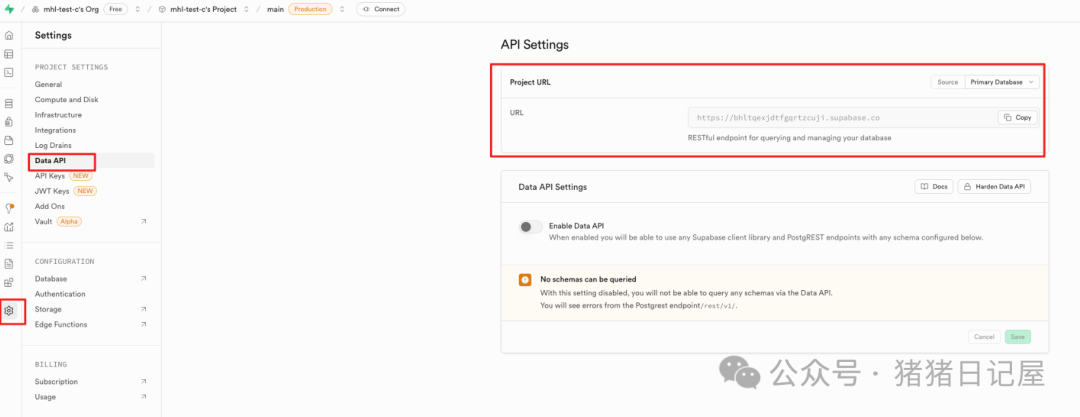1080x417 pixels.
Task: Open Edge Functions configuration link
Action: click(x=61, y=325)
